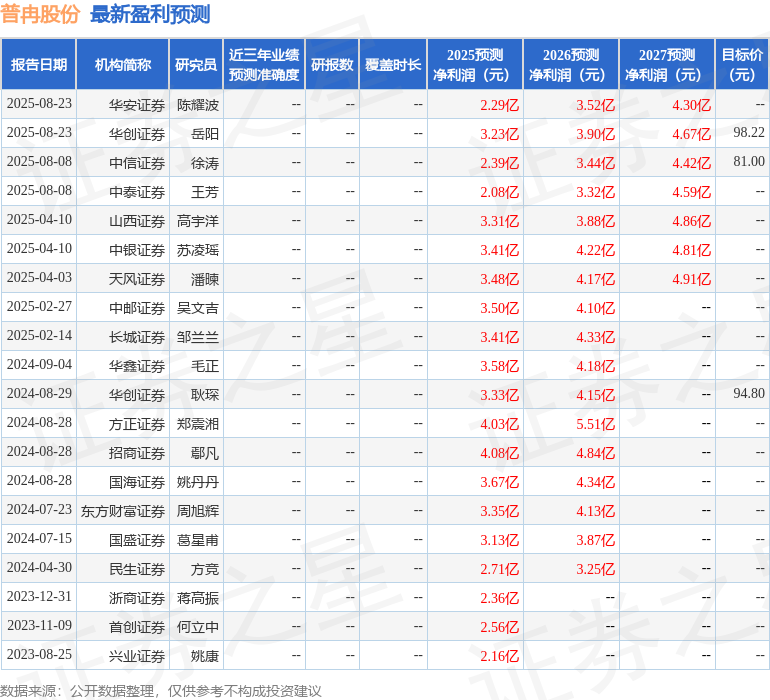Image resolution: width=770 pixels, height=700 pixels.
Task: Click the 2027预测净利润 column header
Action: click(x=667, y=64)
